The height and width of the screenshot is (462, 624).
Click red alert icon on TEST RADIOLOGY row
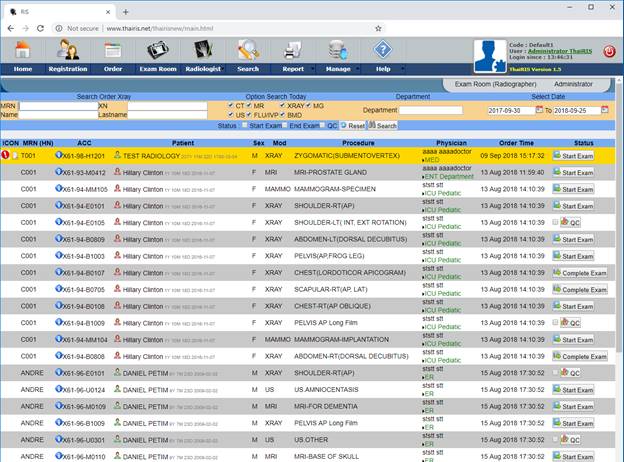[x=6, y=156]
